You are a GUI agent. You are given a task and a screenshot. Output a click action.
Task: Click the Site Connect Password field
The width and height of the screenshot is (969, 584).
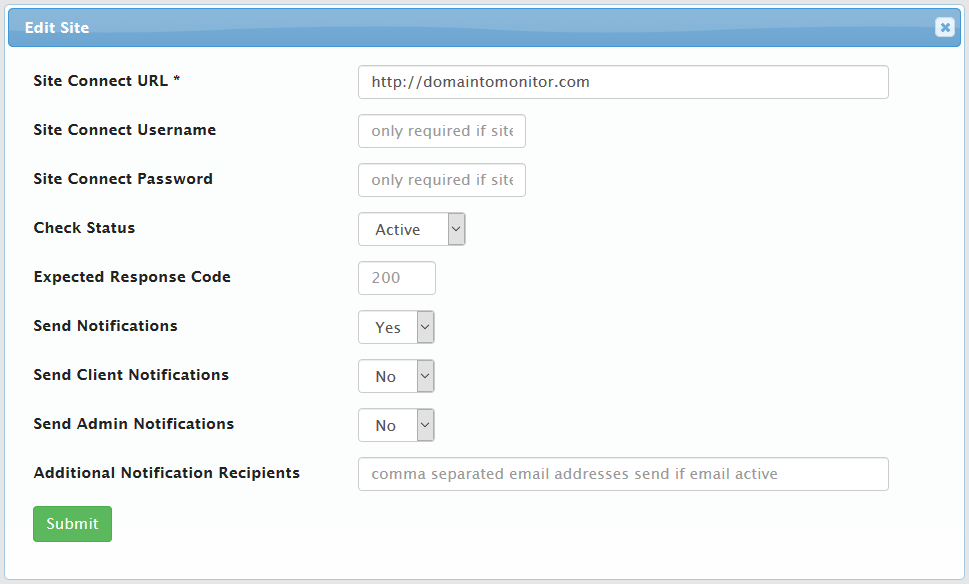pyautogui.click(x=441, y=180)
